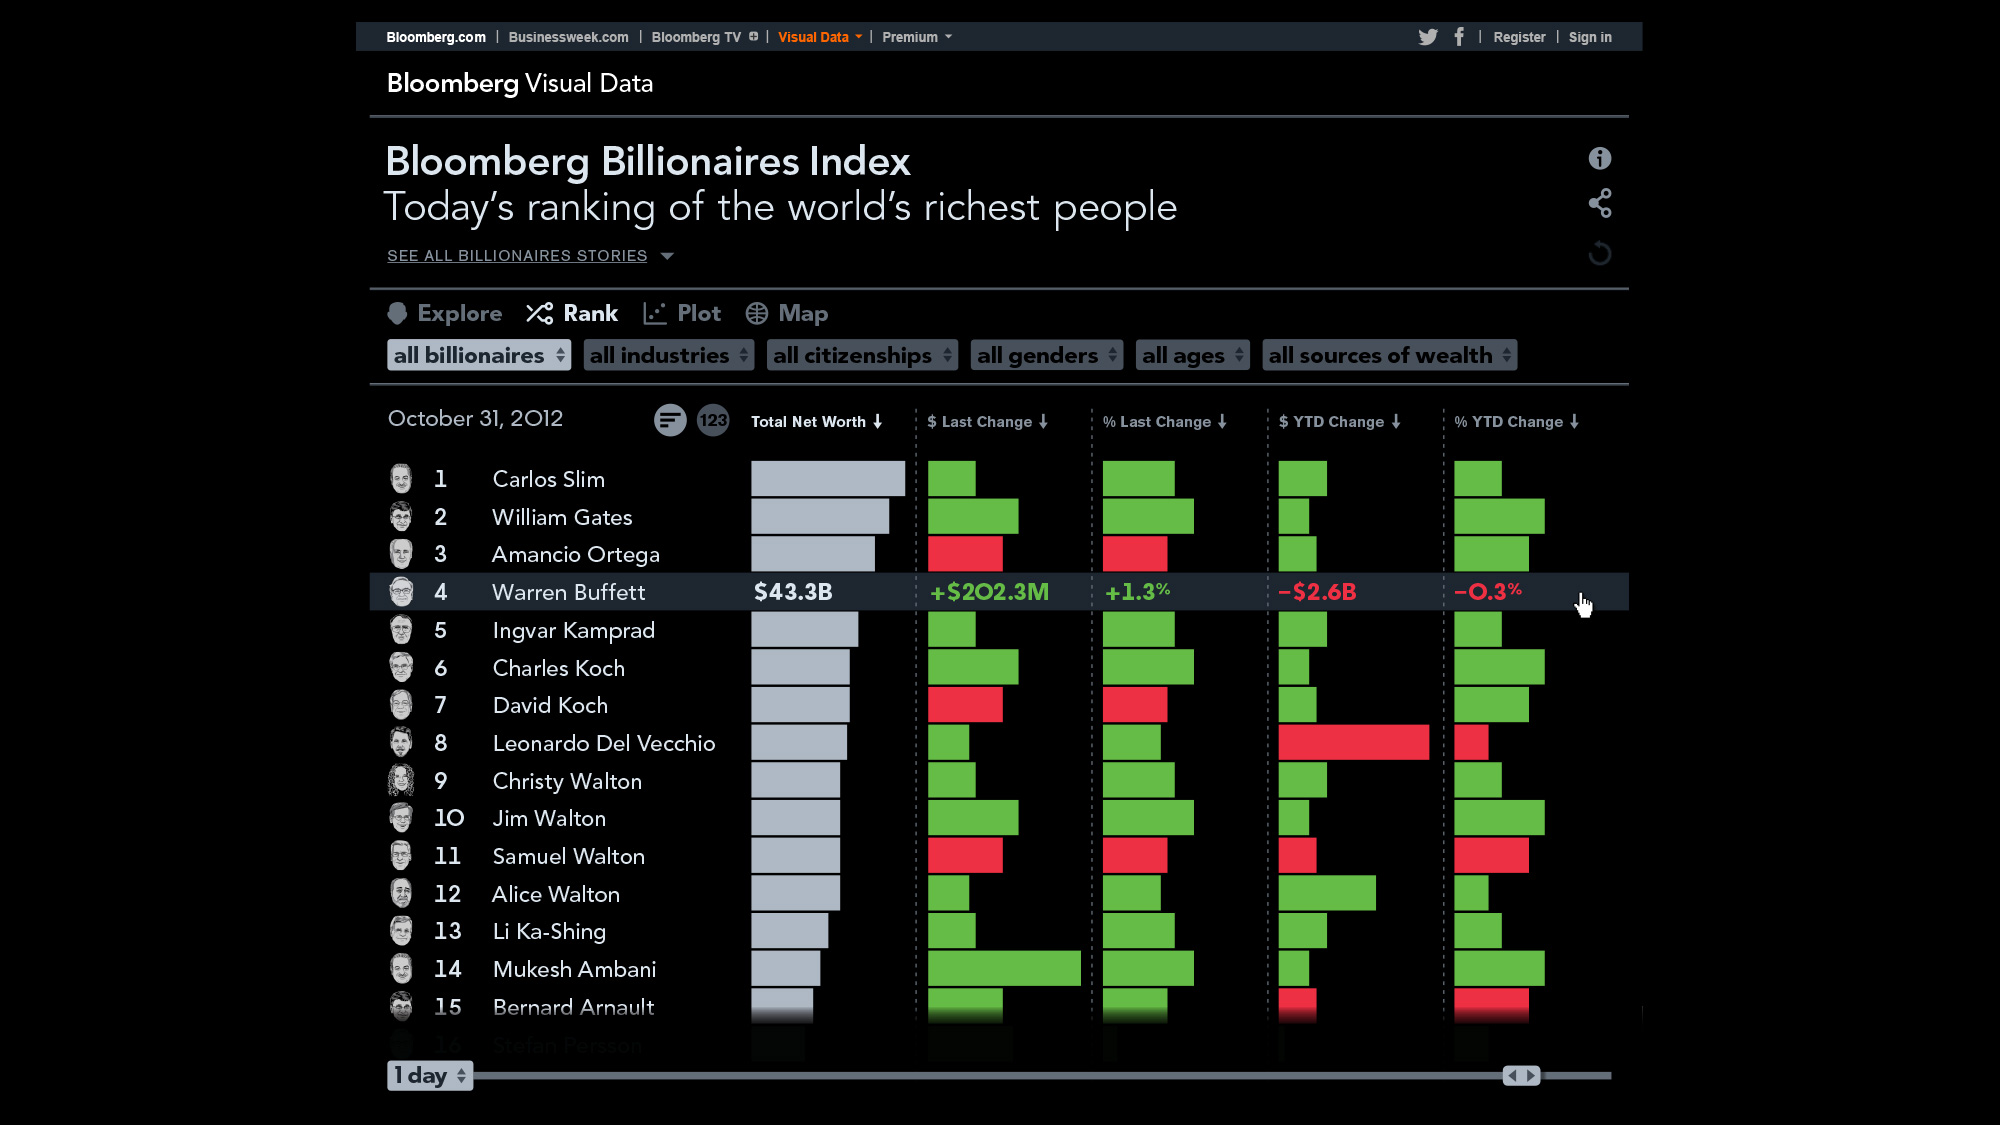Open the all industries dropdown
Image resolution: width=2000 pixels, height=1125 pixels.
pos(668,355)
